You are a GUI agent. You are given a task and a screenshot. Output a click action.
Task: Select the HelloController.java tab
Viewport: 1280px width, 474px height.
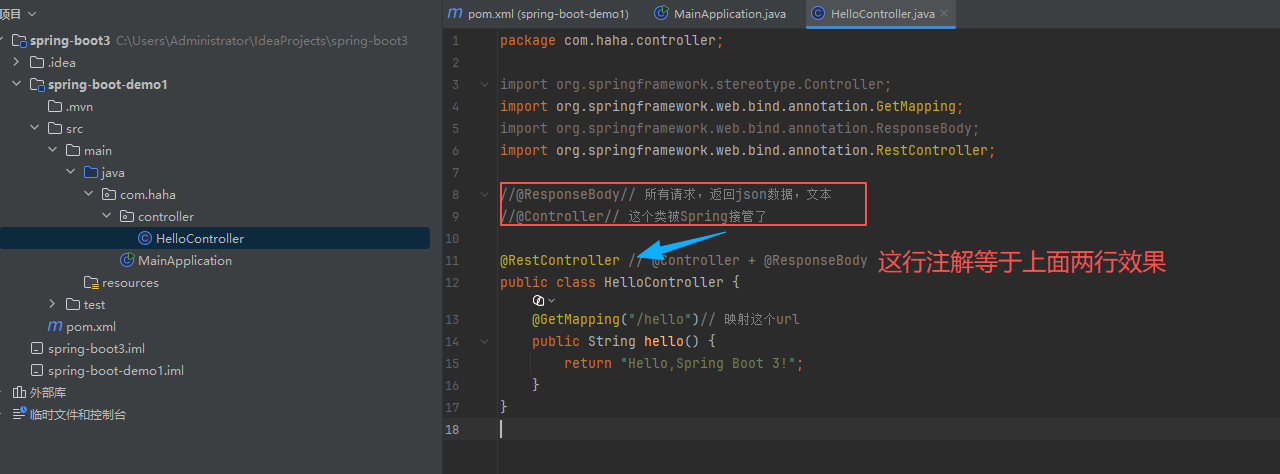881,14
